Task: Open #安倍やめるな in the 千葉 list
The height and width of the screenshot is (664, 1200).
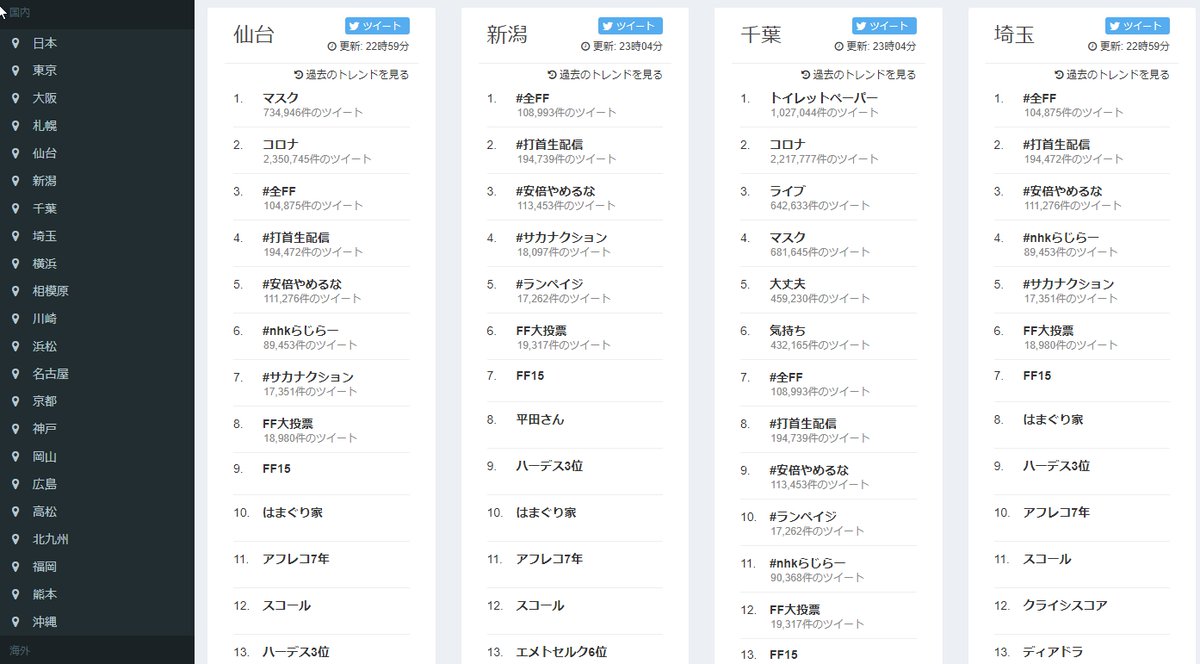Action: [809, 470]
